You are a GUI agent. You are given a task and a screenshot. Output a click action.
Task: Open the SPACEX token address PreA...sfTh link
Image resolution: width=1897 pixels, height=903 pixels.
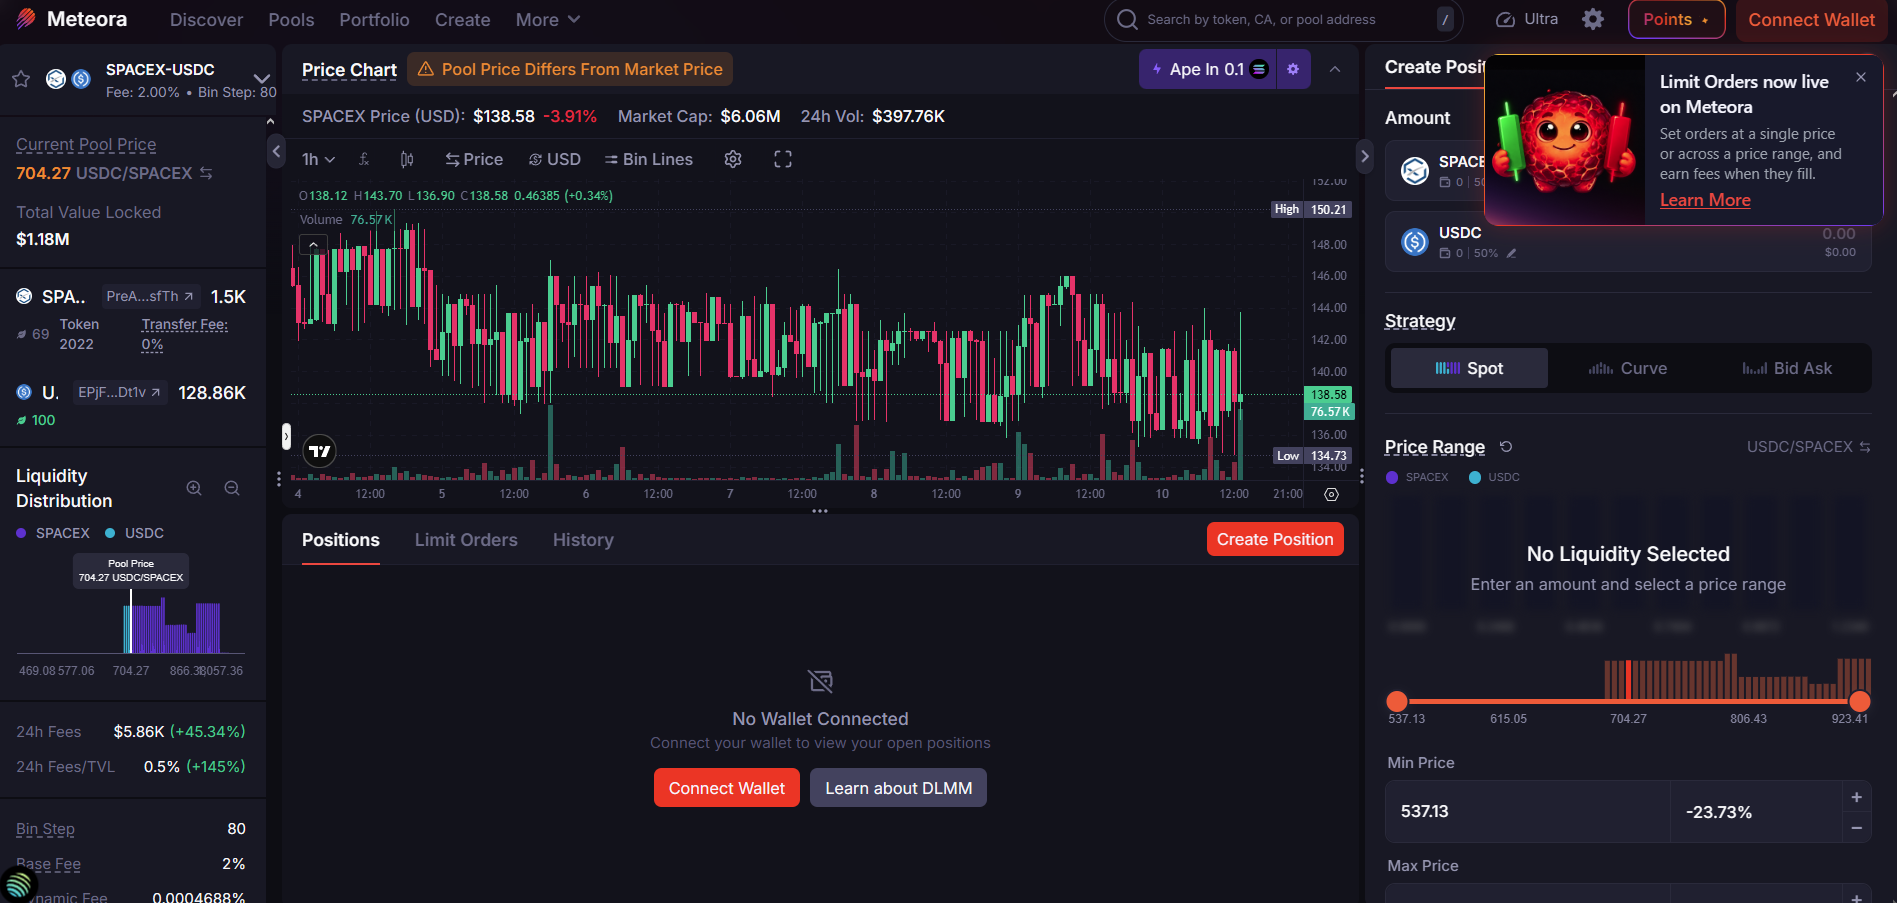pos(150,296)
